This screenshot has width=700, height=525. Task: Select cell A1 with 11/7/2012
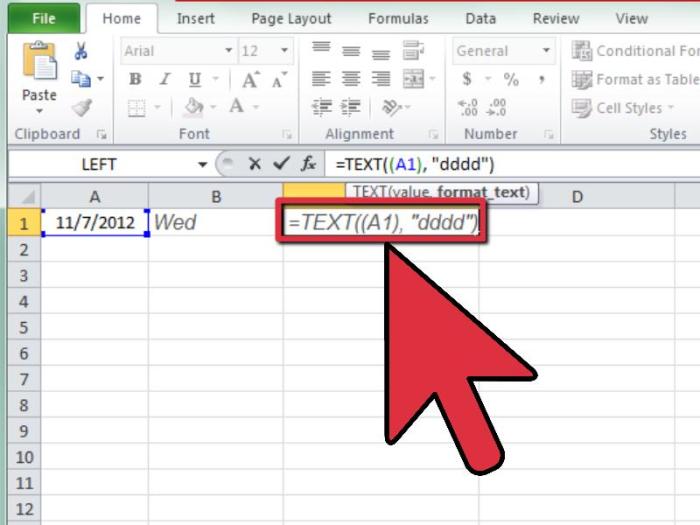click(95, 222)
